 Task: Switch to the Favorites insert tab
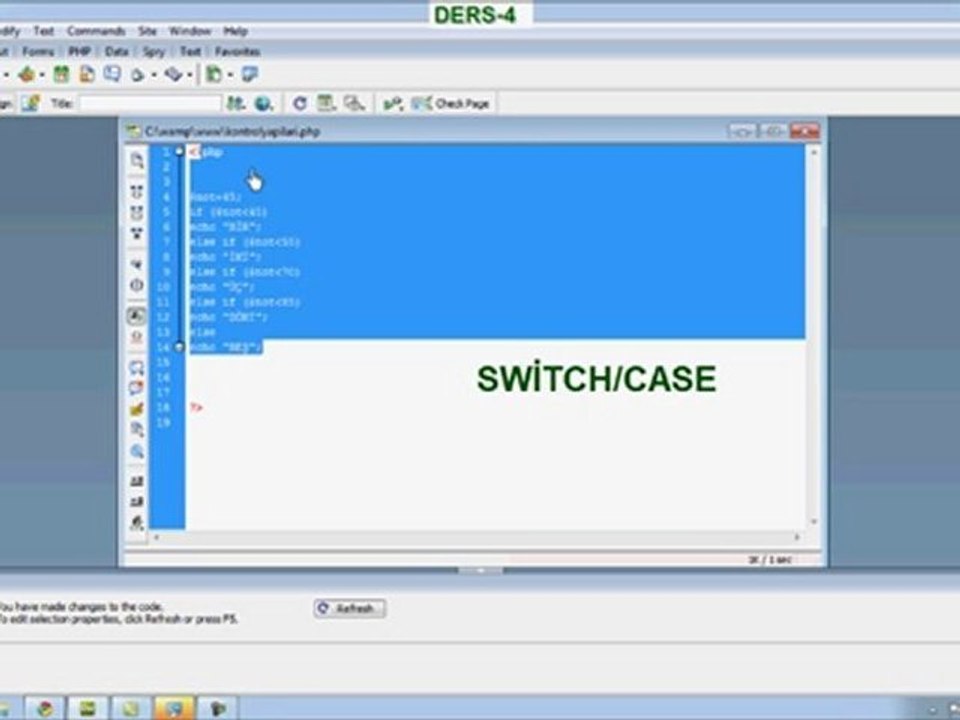(x=238, y=51)
